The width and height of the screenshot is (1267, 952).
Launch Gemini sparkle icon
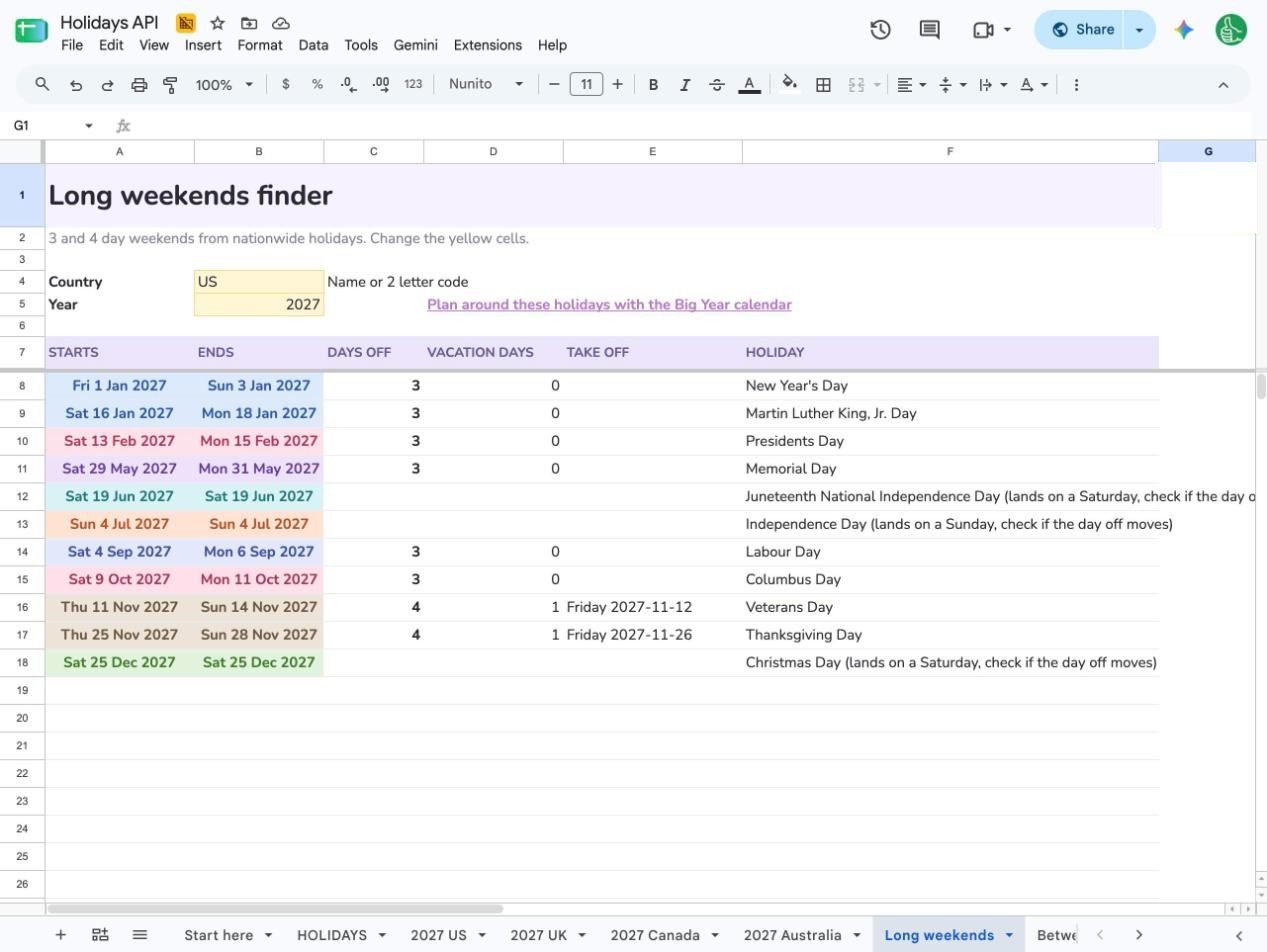click(1184, 30)
